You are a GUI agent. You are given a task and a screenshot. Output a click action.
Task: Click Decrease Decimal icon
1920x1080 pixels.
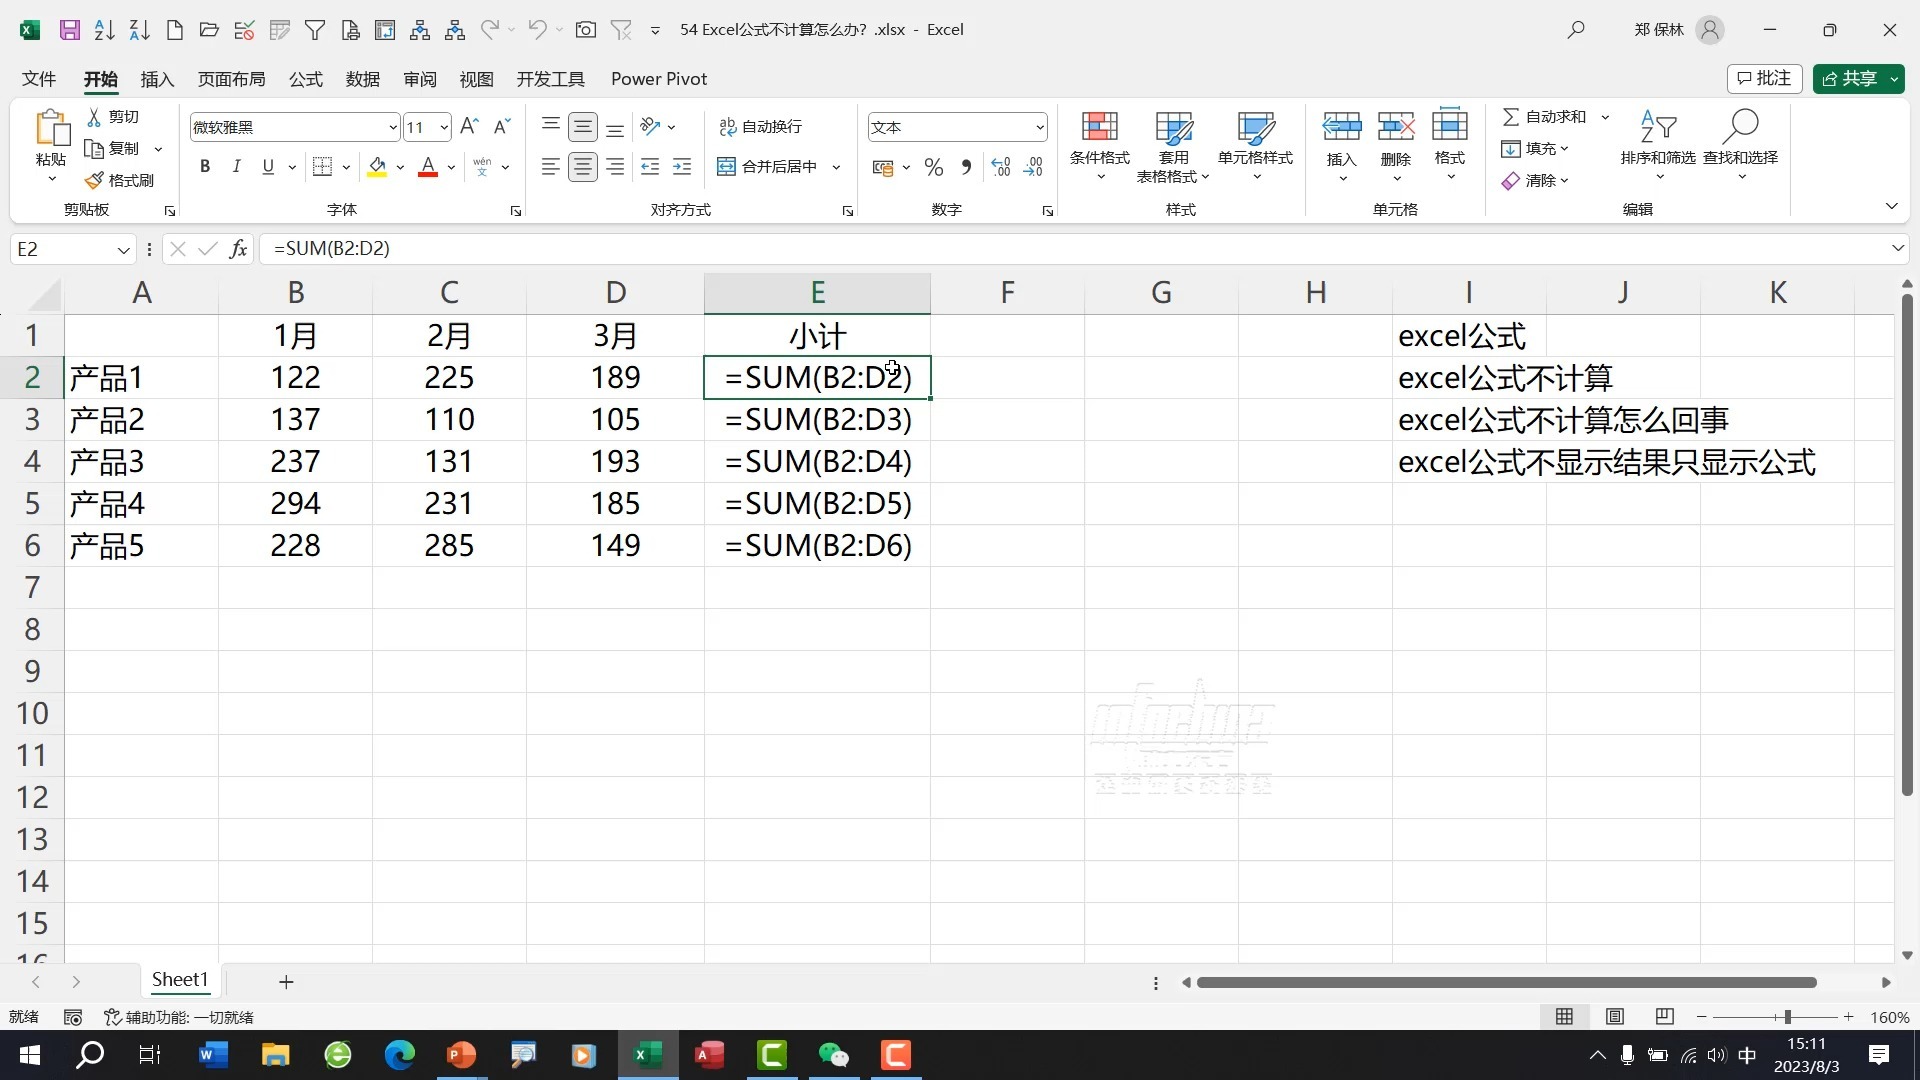click(x=1033, y=167)
